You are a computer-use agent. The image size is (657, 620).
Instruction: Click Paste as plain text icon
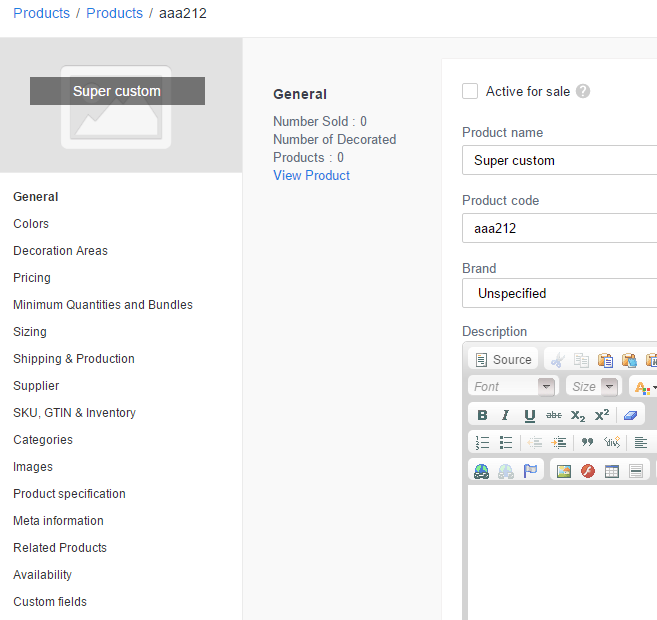pyautogui.click(x=629, y=360)
